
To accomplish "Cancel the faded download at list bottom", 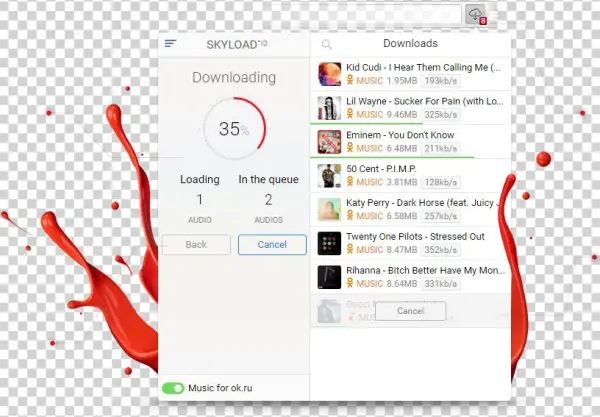I will coord(411,311).
